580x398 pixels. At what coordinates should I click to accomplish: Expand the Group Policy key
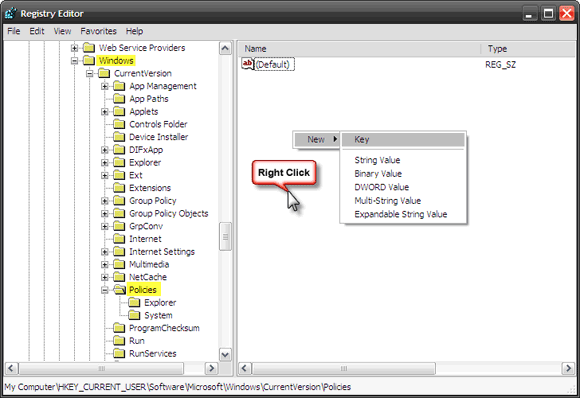click(x=105, y=201)
